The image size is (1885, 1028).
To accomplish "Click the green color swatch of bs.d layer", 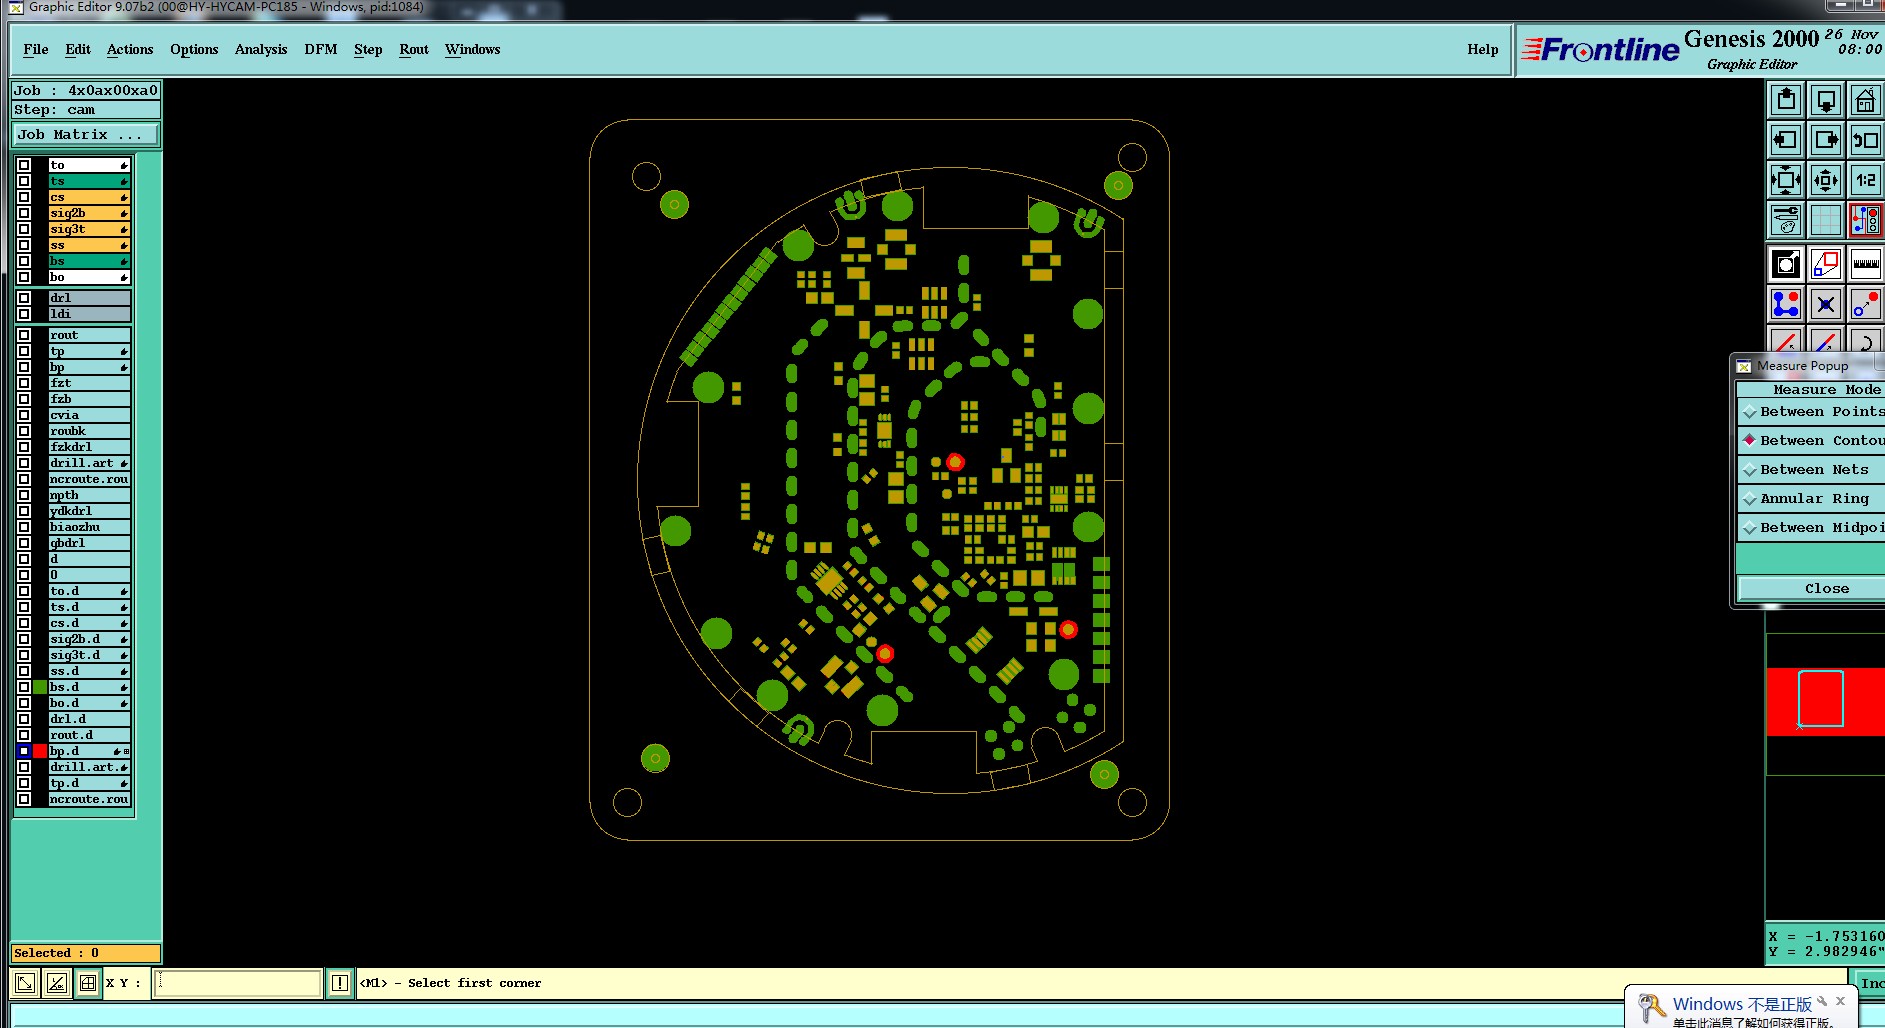I will click(x=40, y=687).
